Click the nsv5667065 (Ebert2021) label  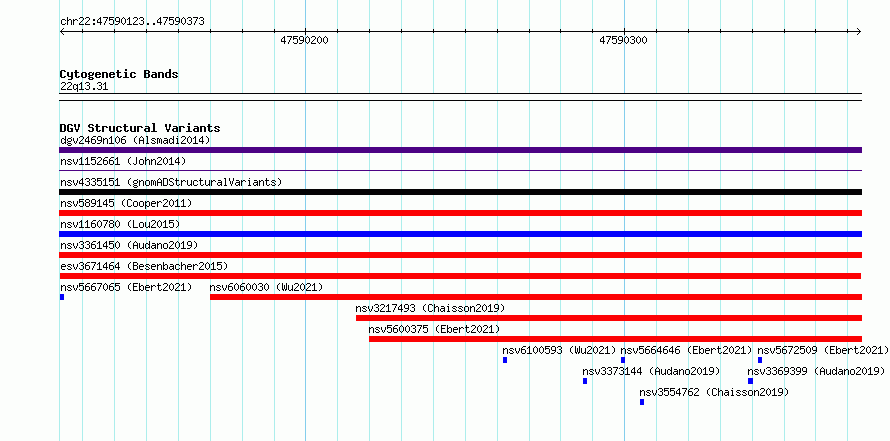click(126, 287)
